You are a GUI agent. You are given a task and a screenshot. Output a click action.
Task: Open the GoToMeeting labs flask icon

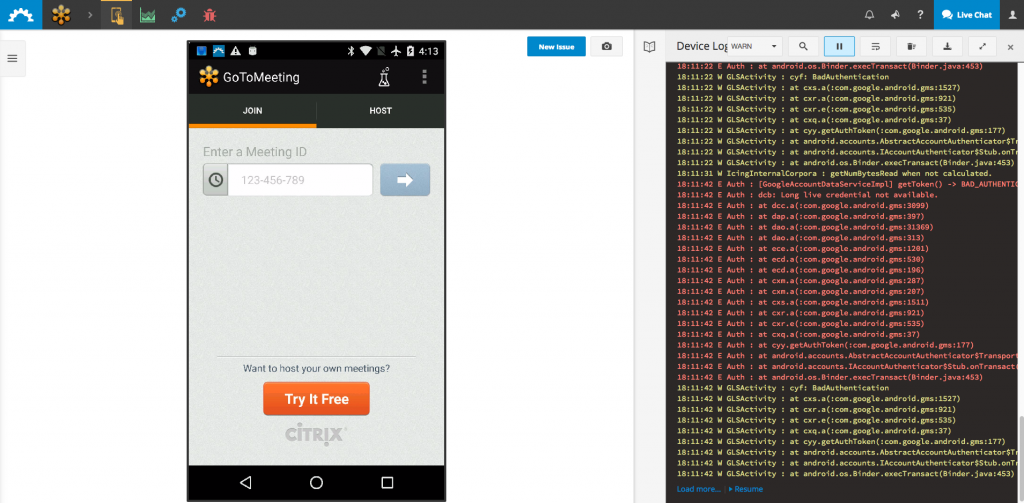tap(384, 77)
